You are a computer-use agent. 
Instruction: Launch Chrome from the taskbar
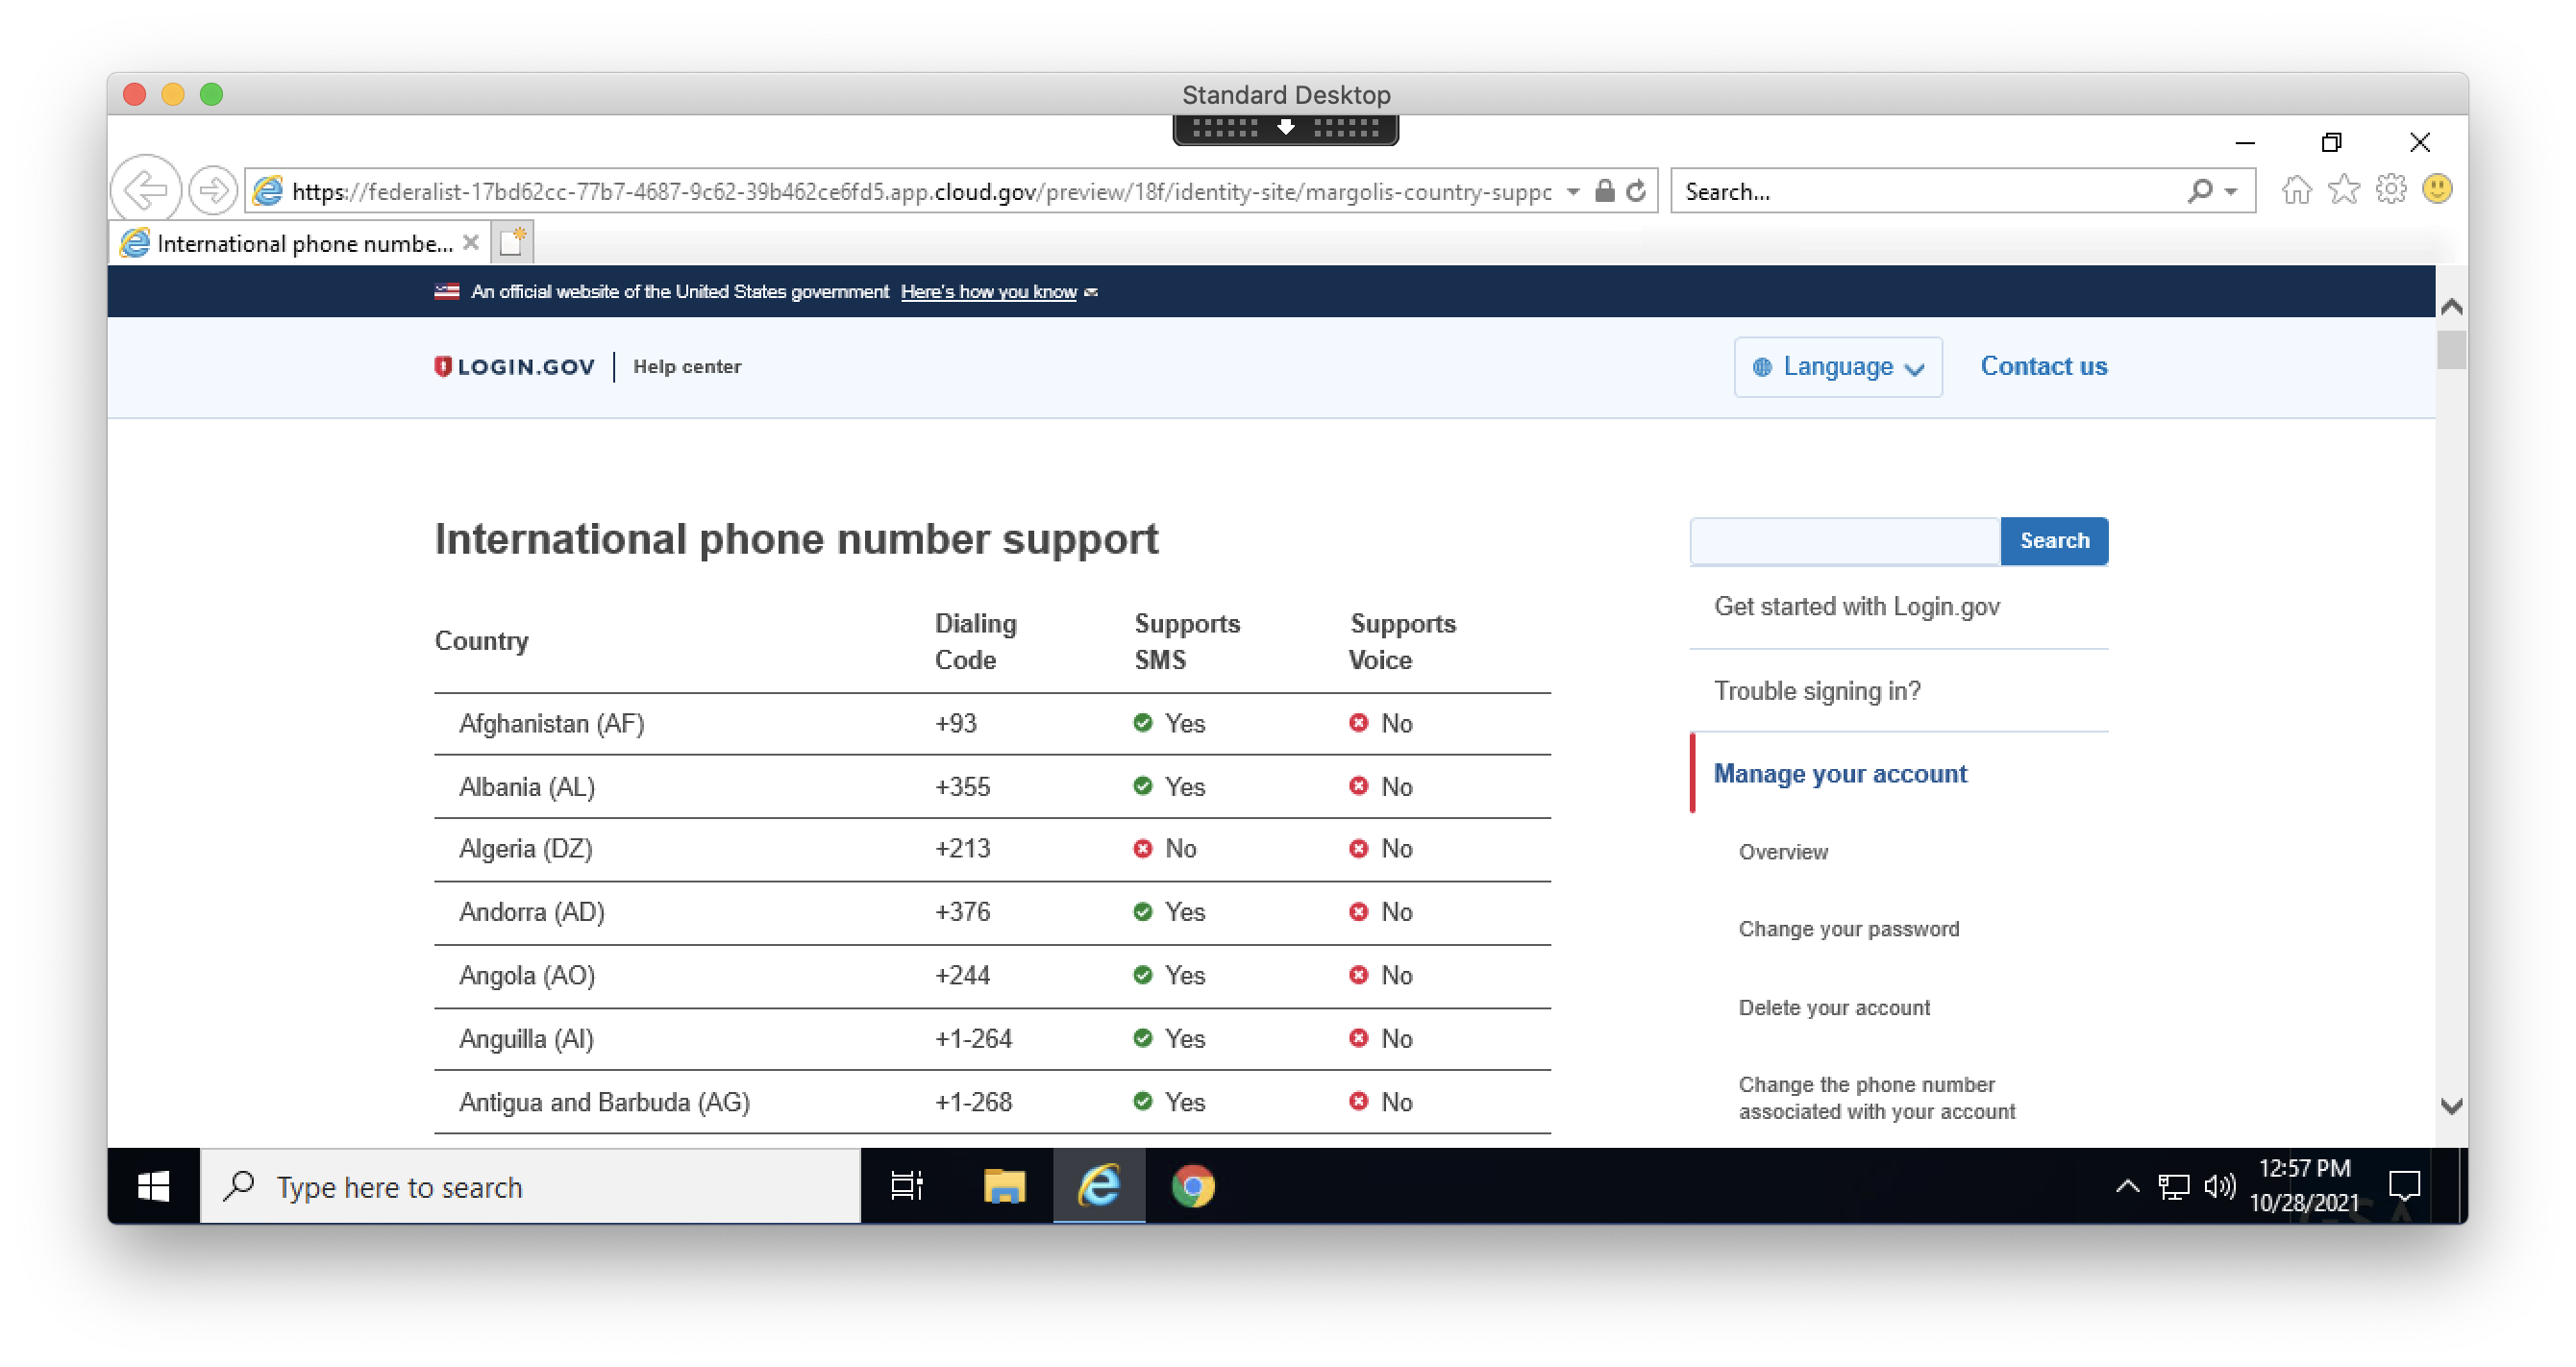(x=1192, y=1187)
